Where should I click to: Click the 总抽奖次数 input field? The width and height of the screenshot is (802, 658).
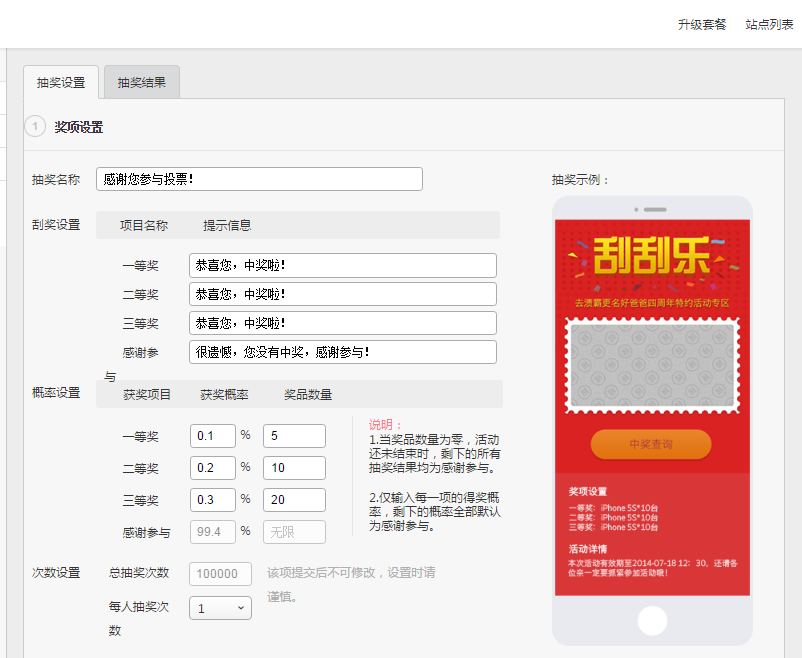pos(220,573)
